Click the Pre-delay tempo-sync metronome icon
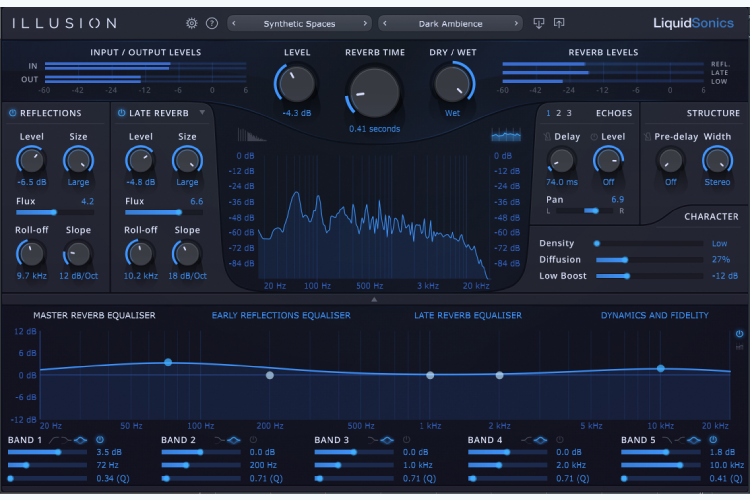The width and height of the screenshot is (750, 500). pos(648,137)
